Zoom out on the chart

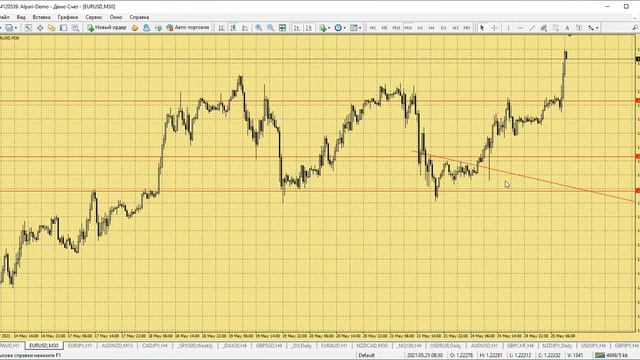(x=270, y=27)
